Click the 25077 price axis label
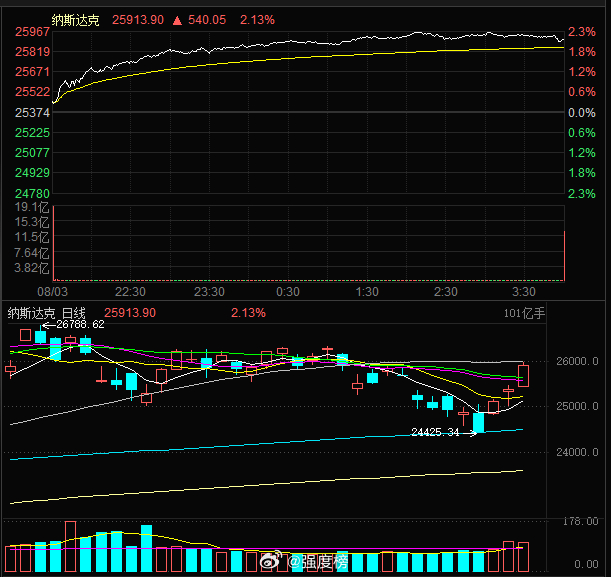The height and width of the screenshot is (577, 611). coord(33,153)
